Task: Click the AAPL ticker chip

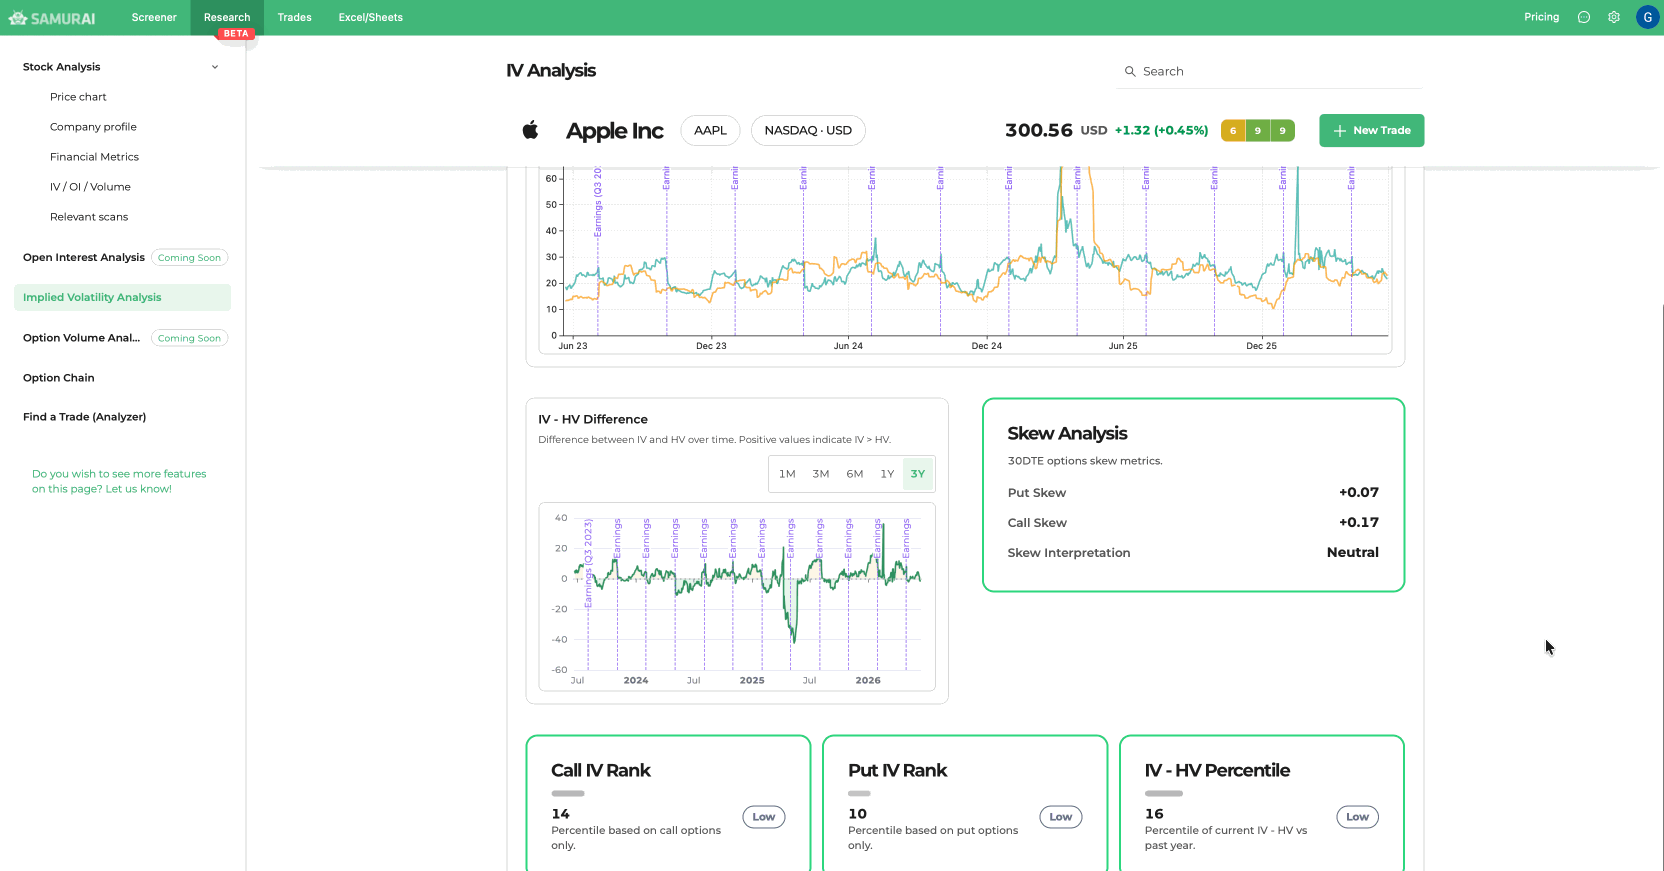Action: click(710, 131)
